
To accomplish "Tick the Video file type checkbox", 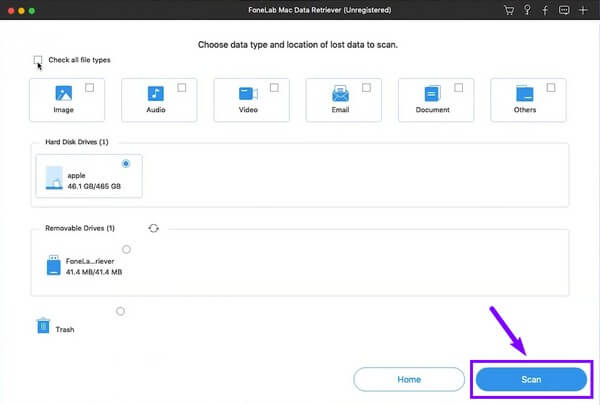I will click(274, 88).
